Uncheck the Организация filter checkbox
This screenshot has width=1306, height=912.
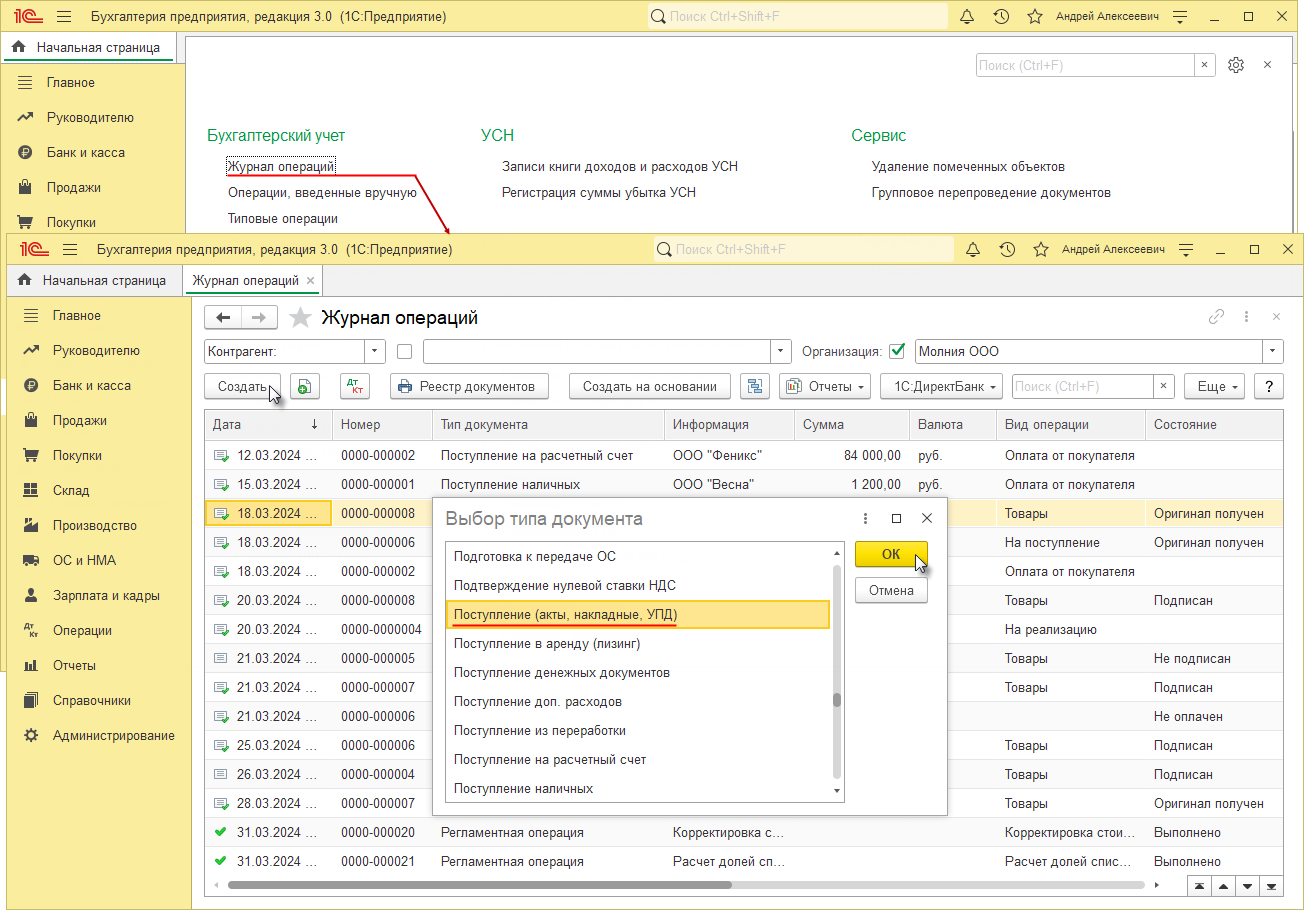(896, 351)
